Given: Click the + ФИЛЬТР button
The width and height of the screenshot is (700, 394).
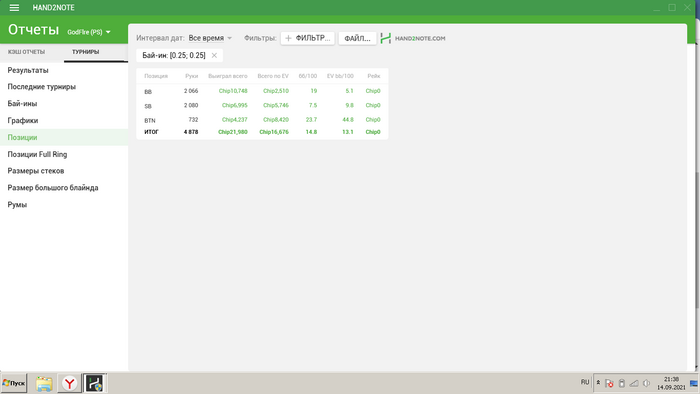Looking at the screenshot, I should (x=308, y=38).
